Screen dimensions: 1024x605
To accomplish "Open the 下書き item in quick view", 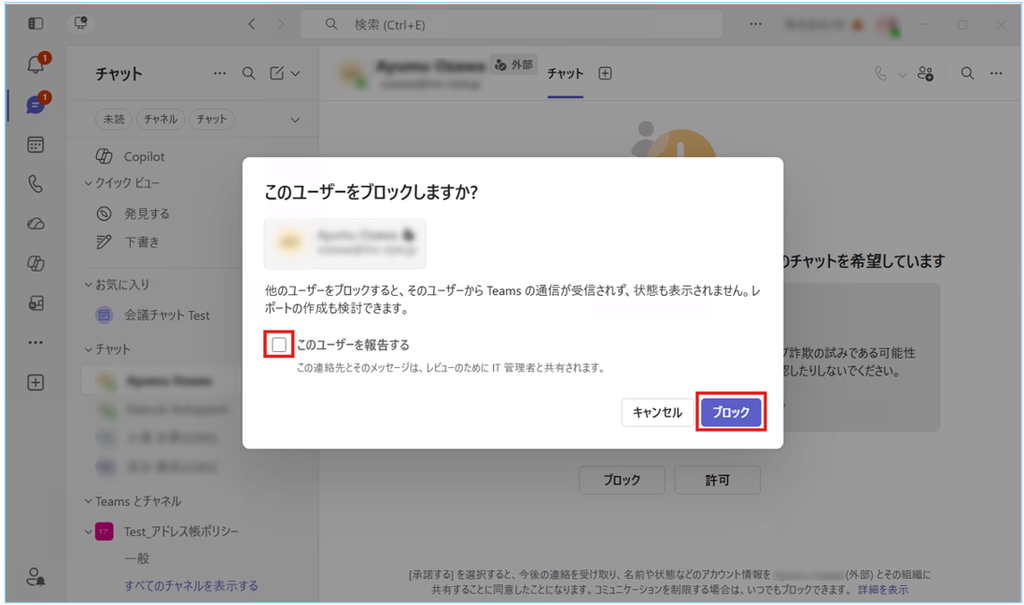I will pyautogui.click(x=142, y=242).
